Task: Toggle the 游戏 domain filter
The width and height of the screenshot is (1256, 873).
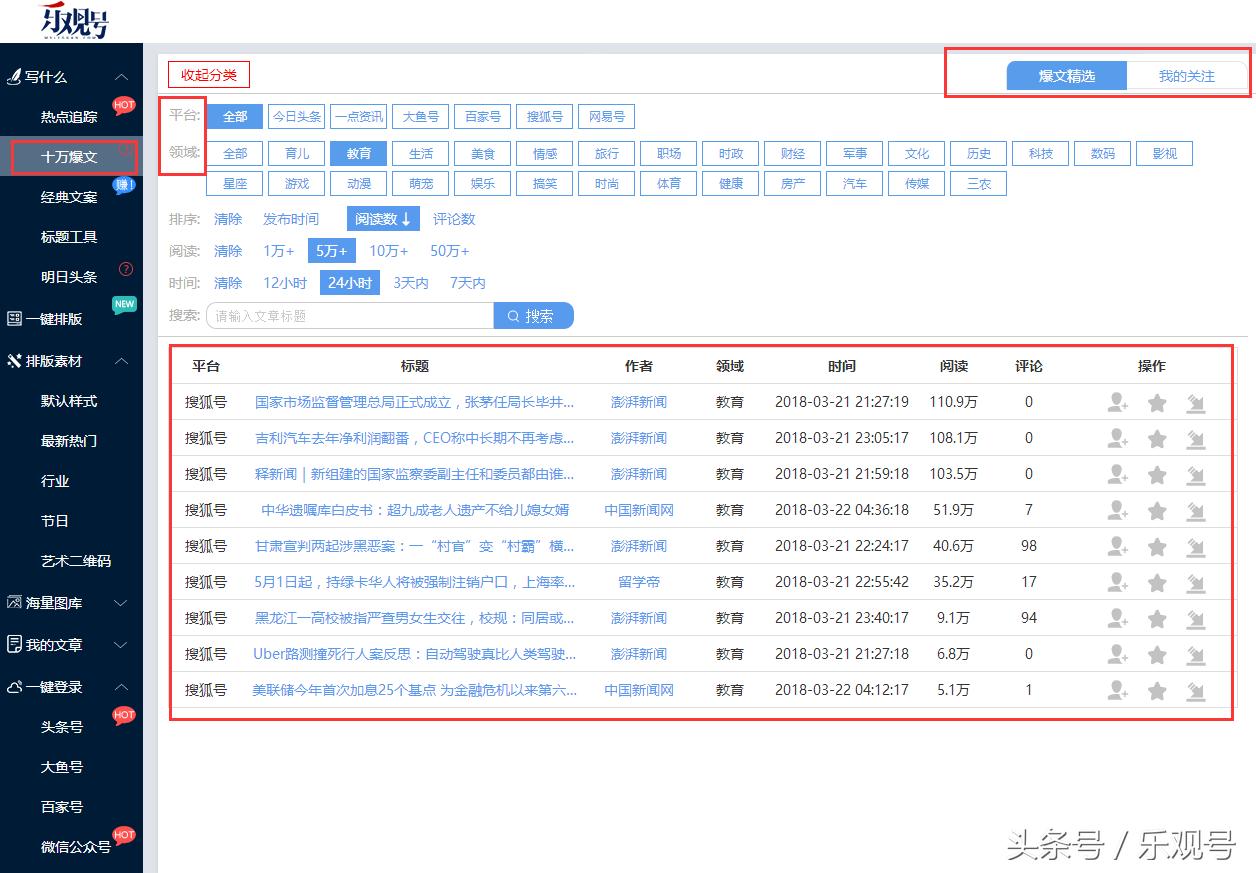Action: 297,184
